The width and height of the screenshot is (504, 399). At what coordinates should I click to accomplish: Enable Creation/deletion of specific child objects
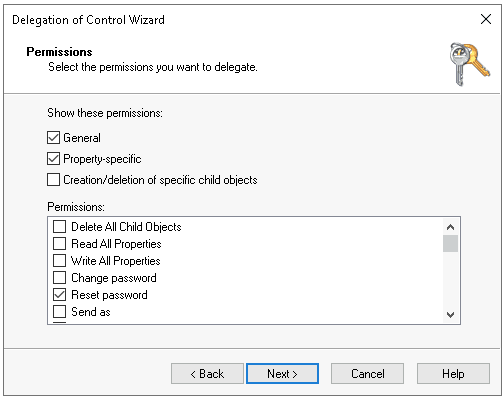coord(53,180)
